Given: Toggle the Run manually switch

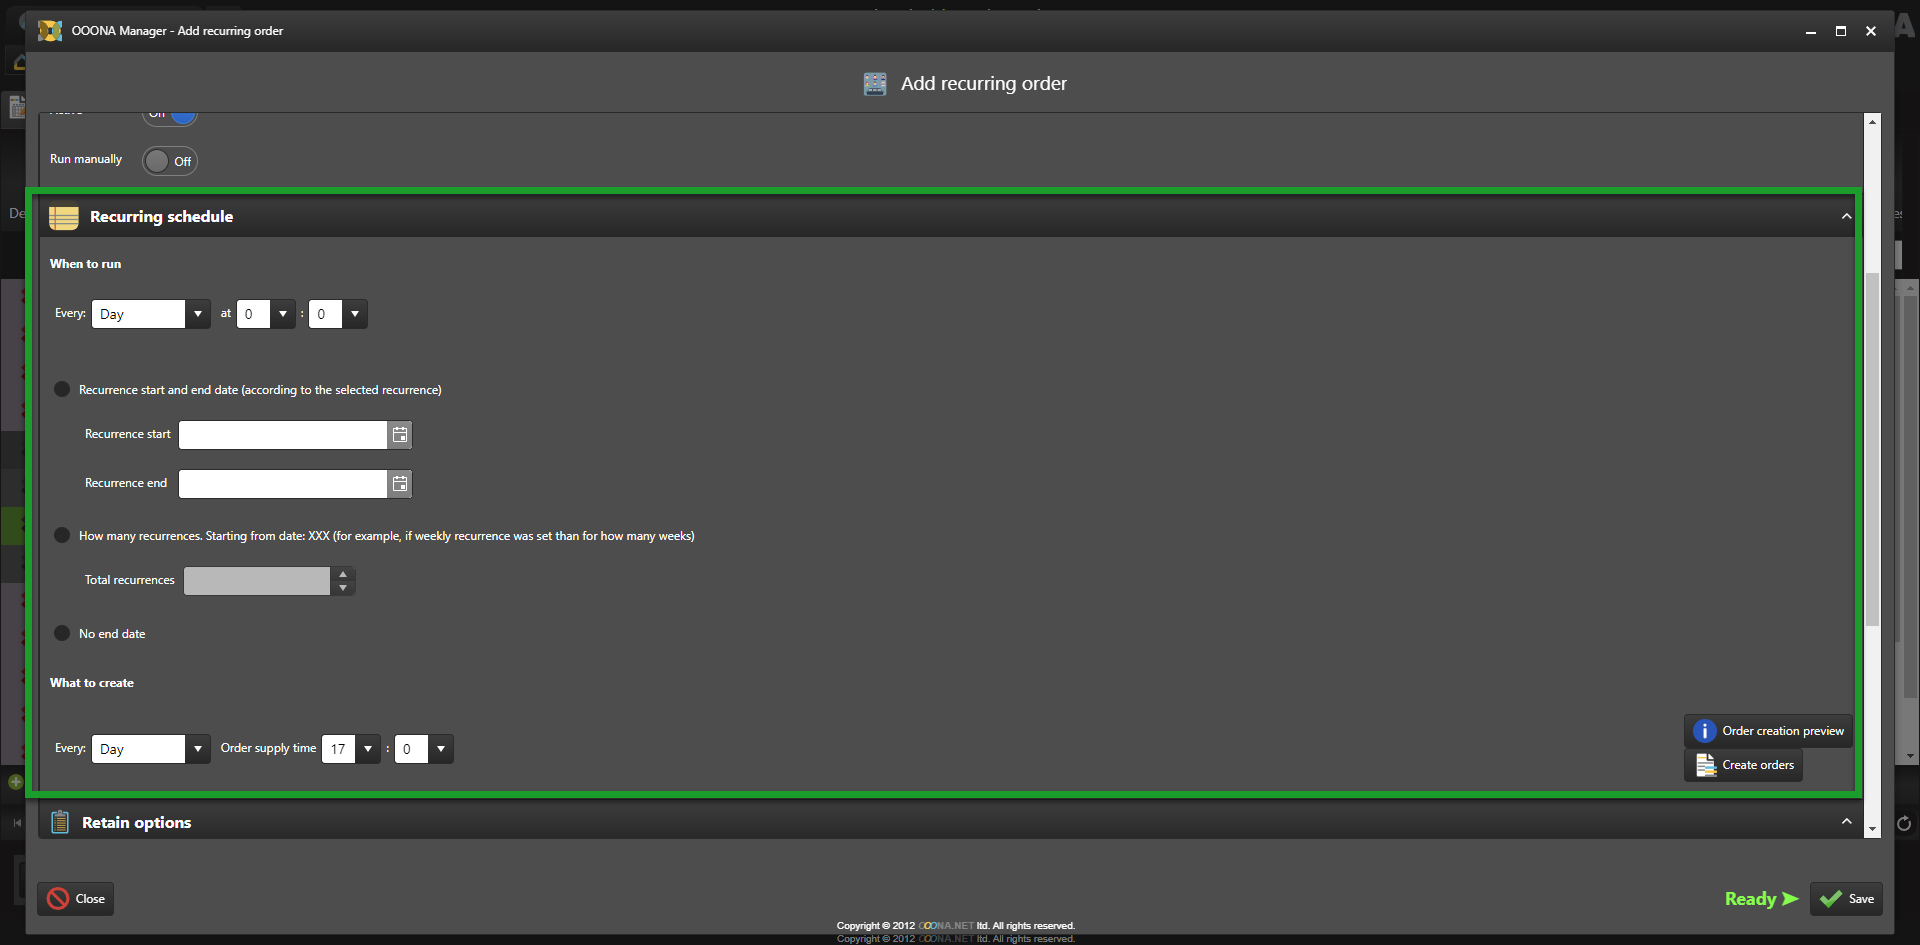Looking at the screenshot, I should pos(169,161).
